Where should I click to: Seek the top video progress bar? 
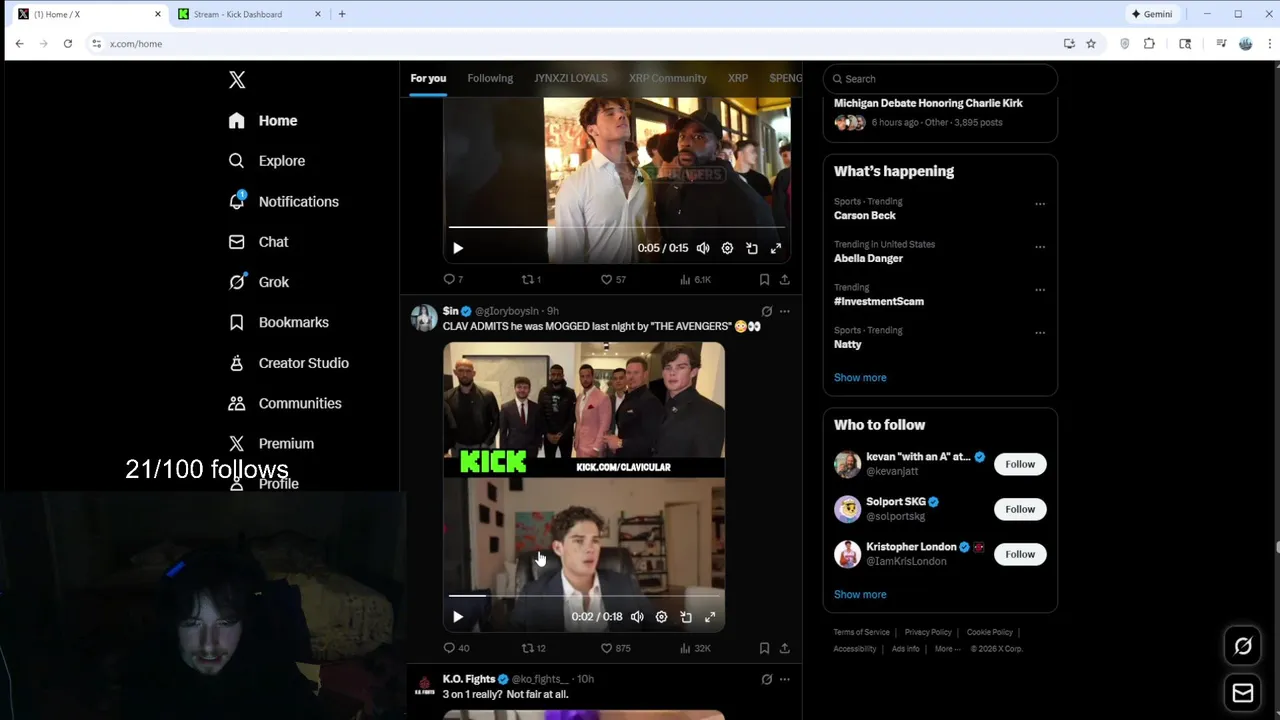[616, 227]
